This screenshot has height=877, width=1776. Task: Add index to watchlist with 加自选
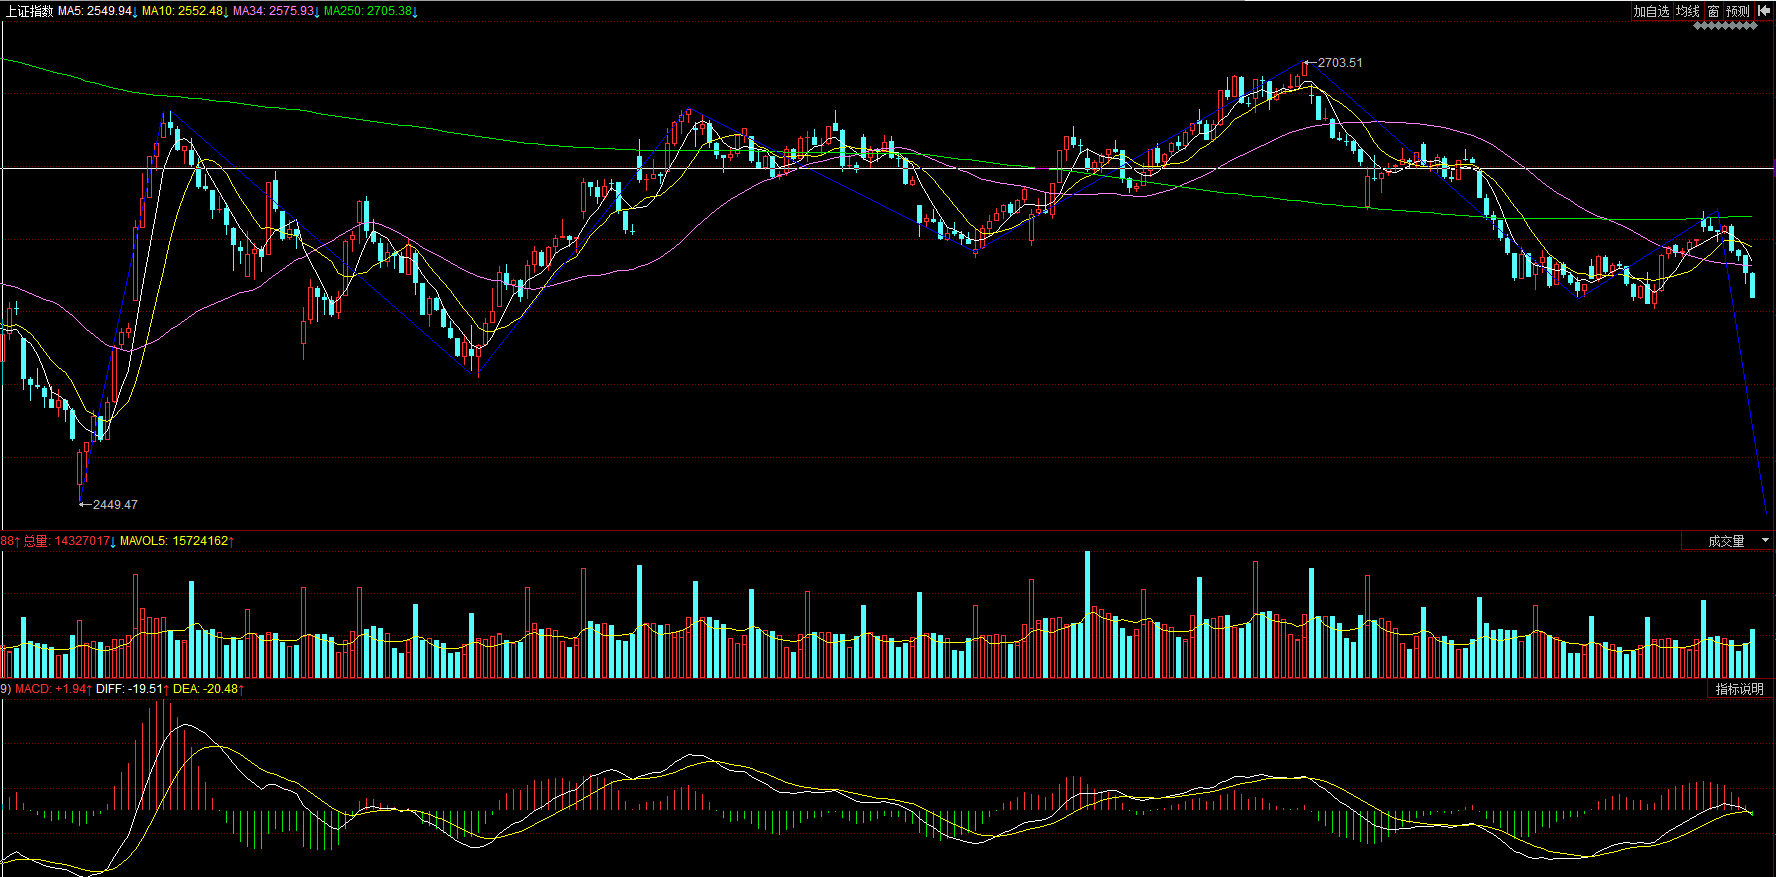click(x=1651, y=11)
